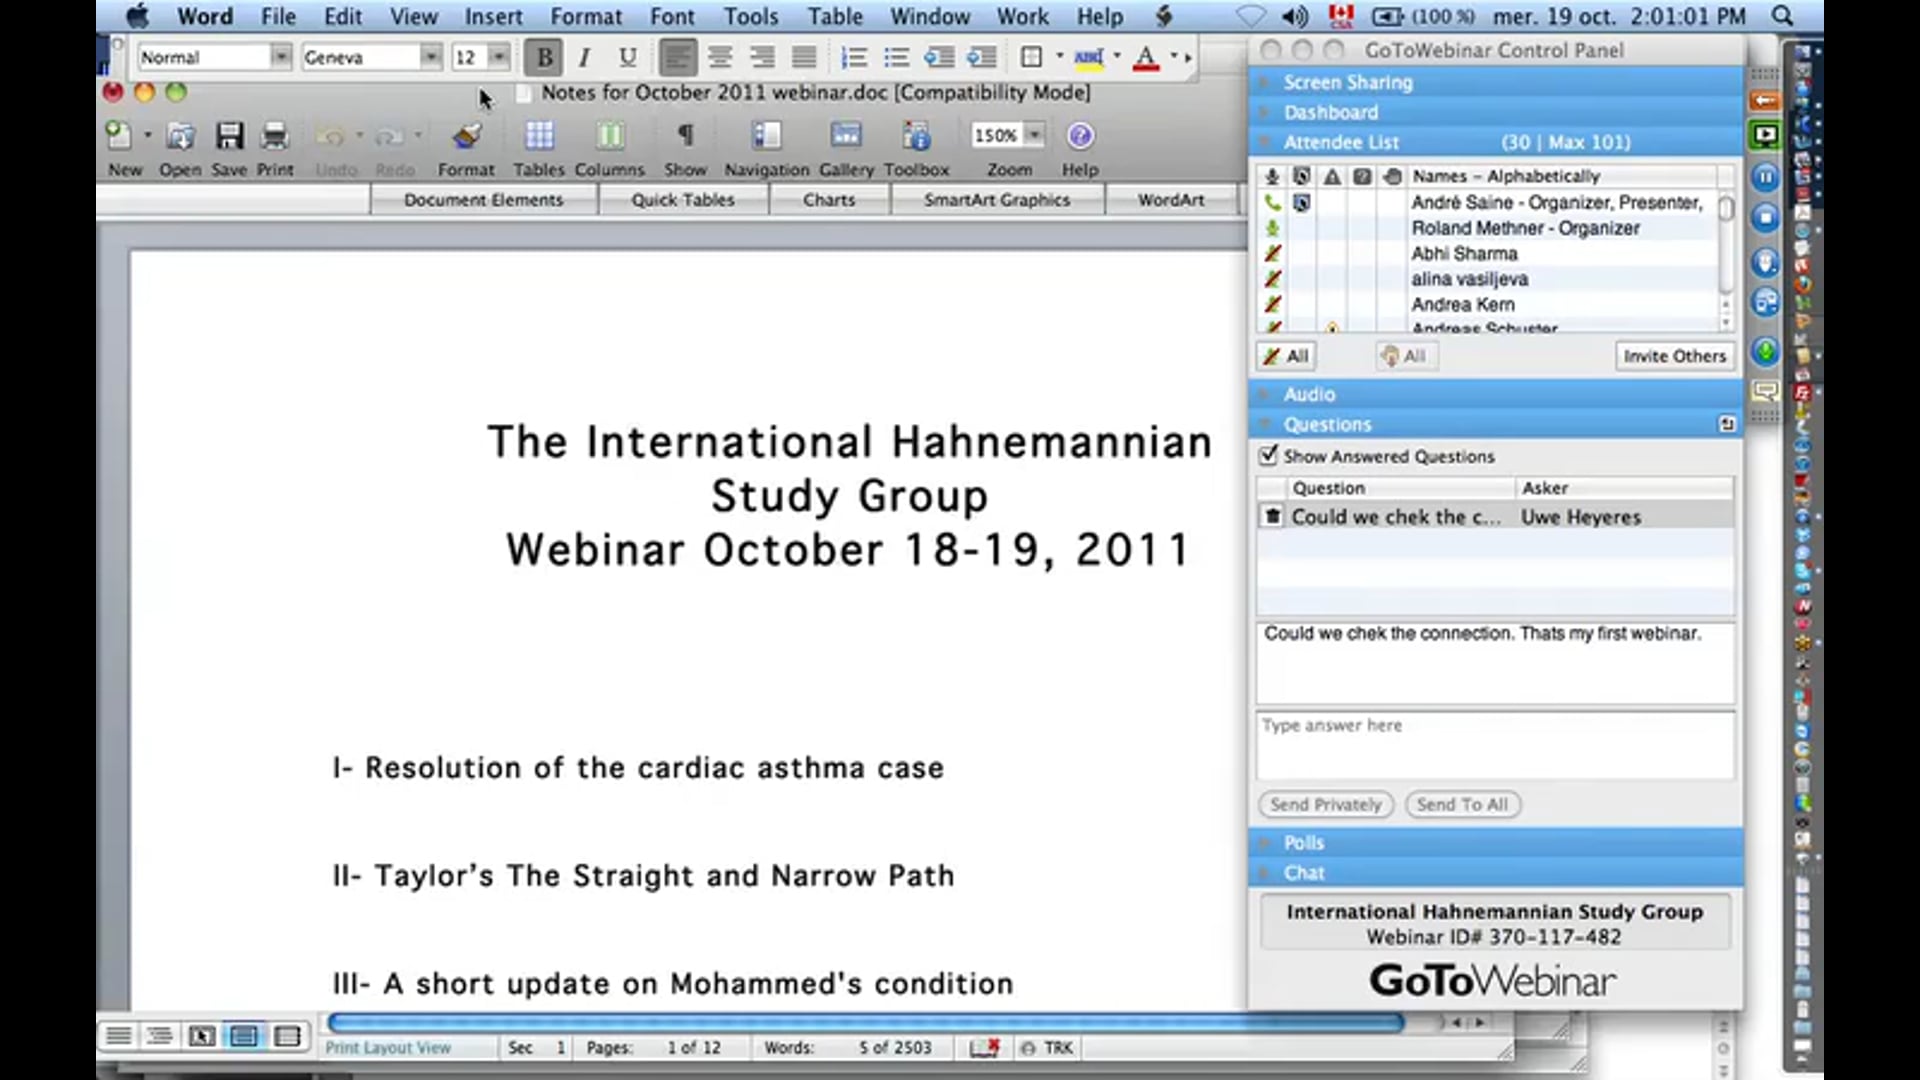
Task: Toggle Show Answered Questions checkbox
Action: [1268, 456]
